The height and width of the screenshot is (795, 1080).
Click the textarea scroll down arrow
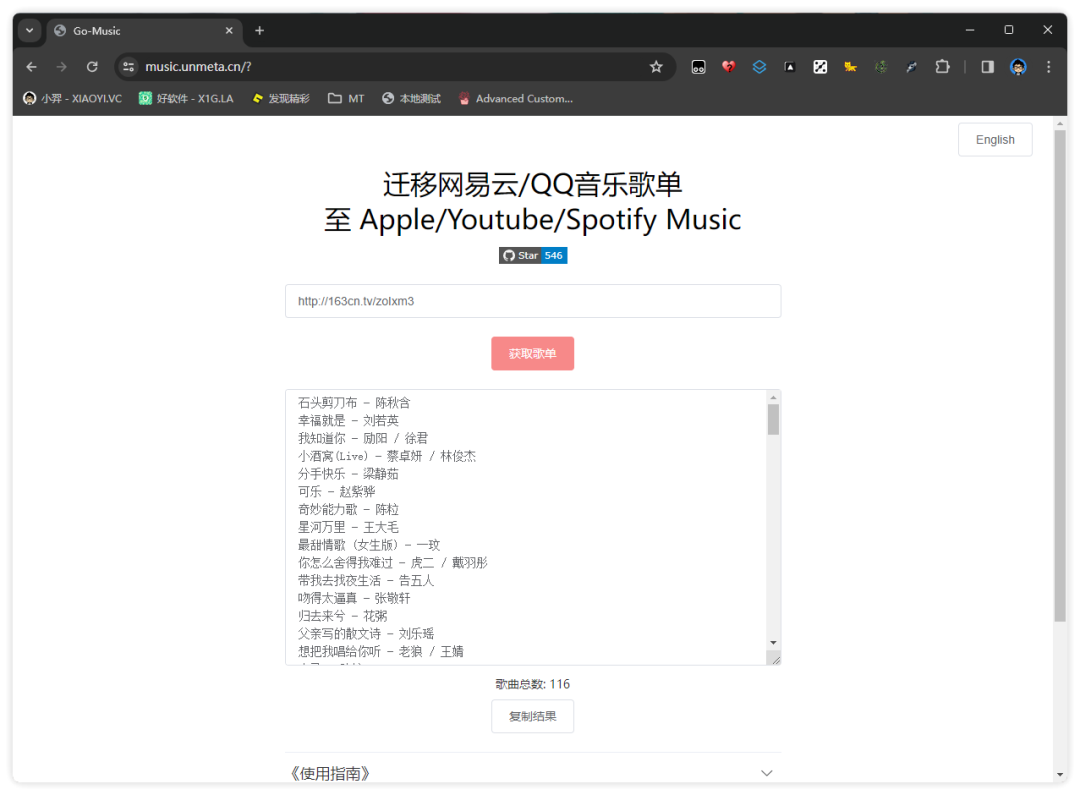point(773,643)
